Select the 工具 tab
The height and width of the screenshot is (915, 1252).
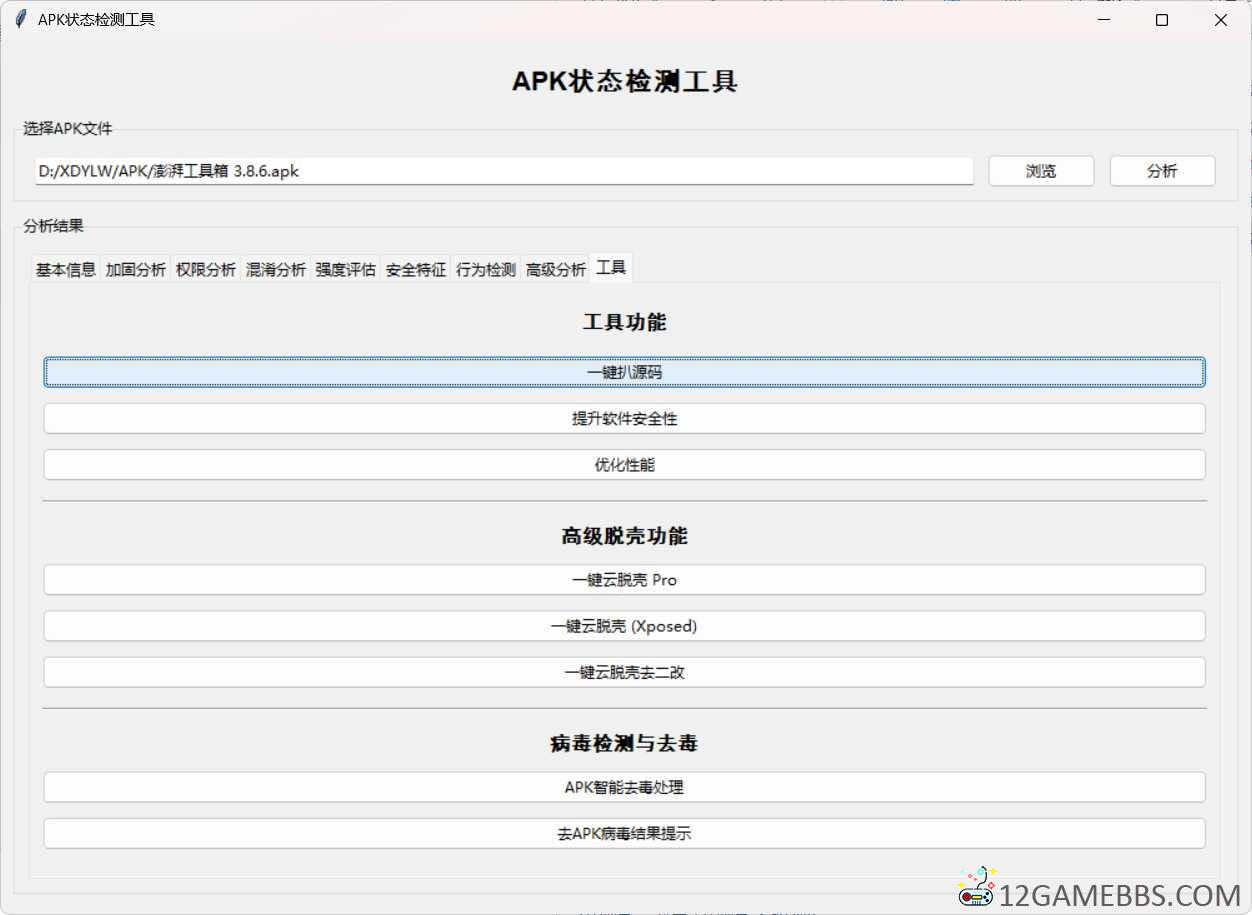(611, 268)
